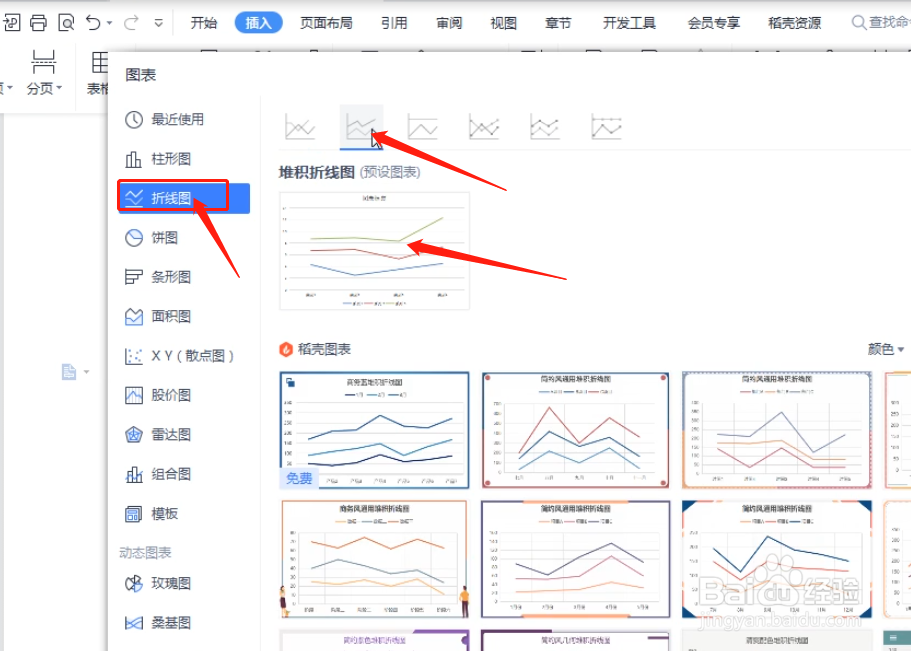911x651 pixels.
Task: Open the 颜色 color filter dropdown
Action: [886, 349]
